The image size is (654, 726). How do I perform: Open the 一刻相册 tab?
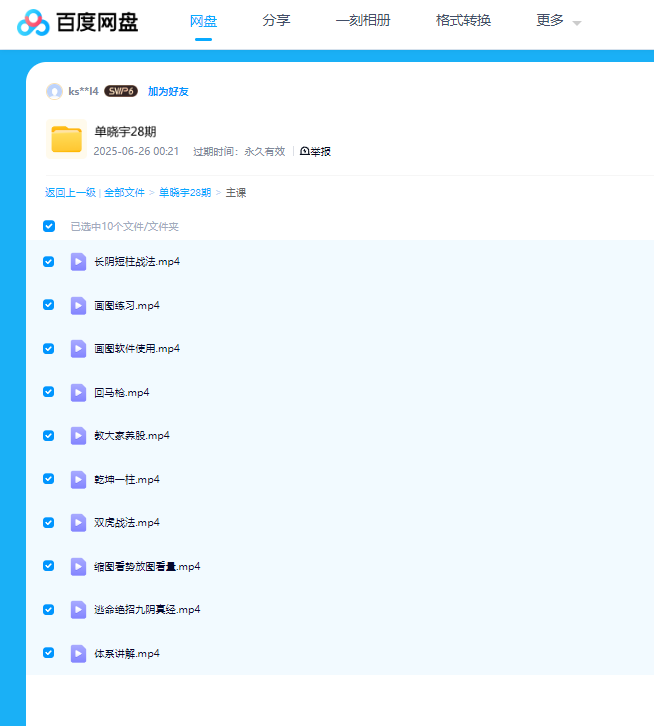[363, 20]
